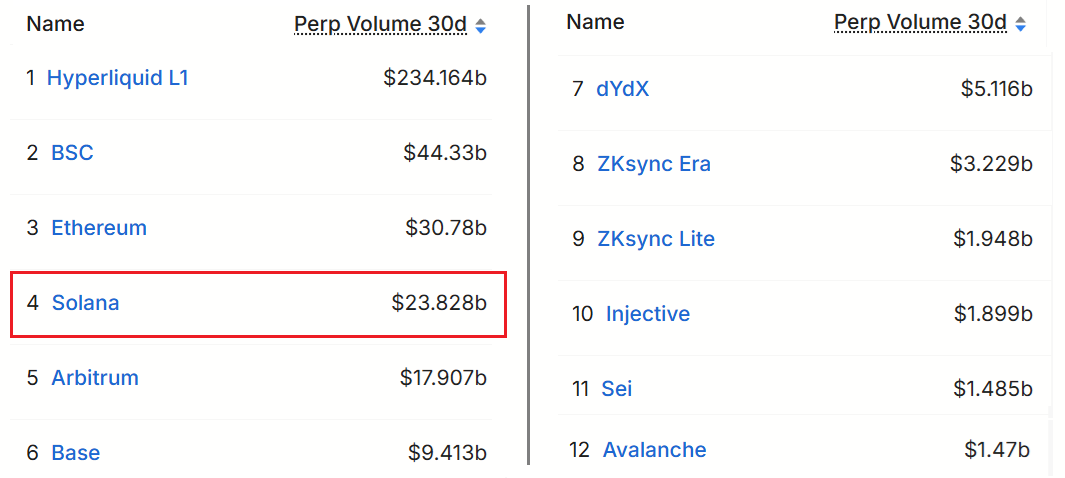The image size is (1065, 478).
Task: Open the BSC chain link
Action: 72,153
